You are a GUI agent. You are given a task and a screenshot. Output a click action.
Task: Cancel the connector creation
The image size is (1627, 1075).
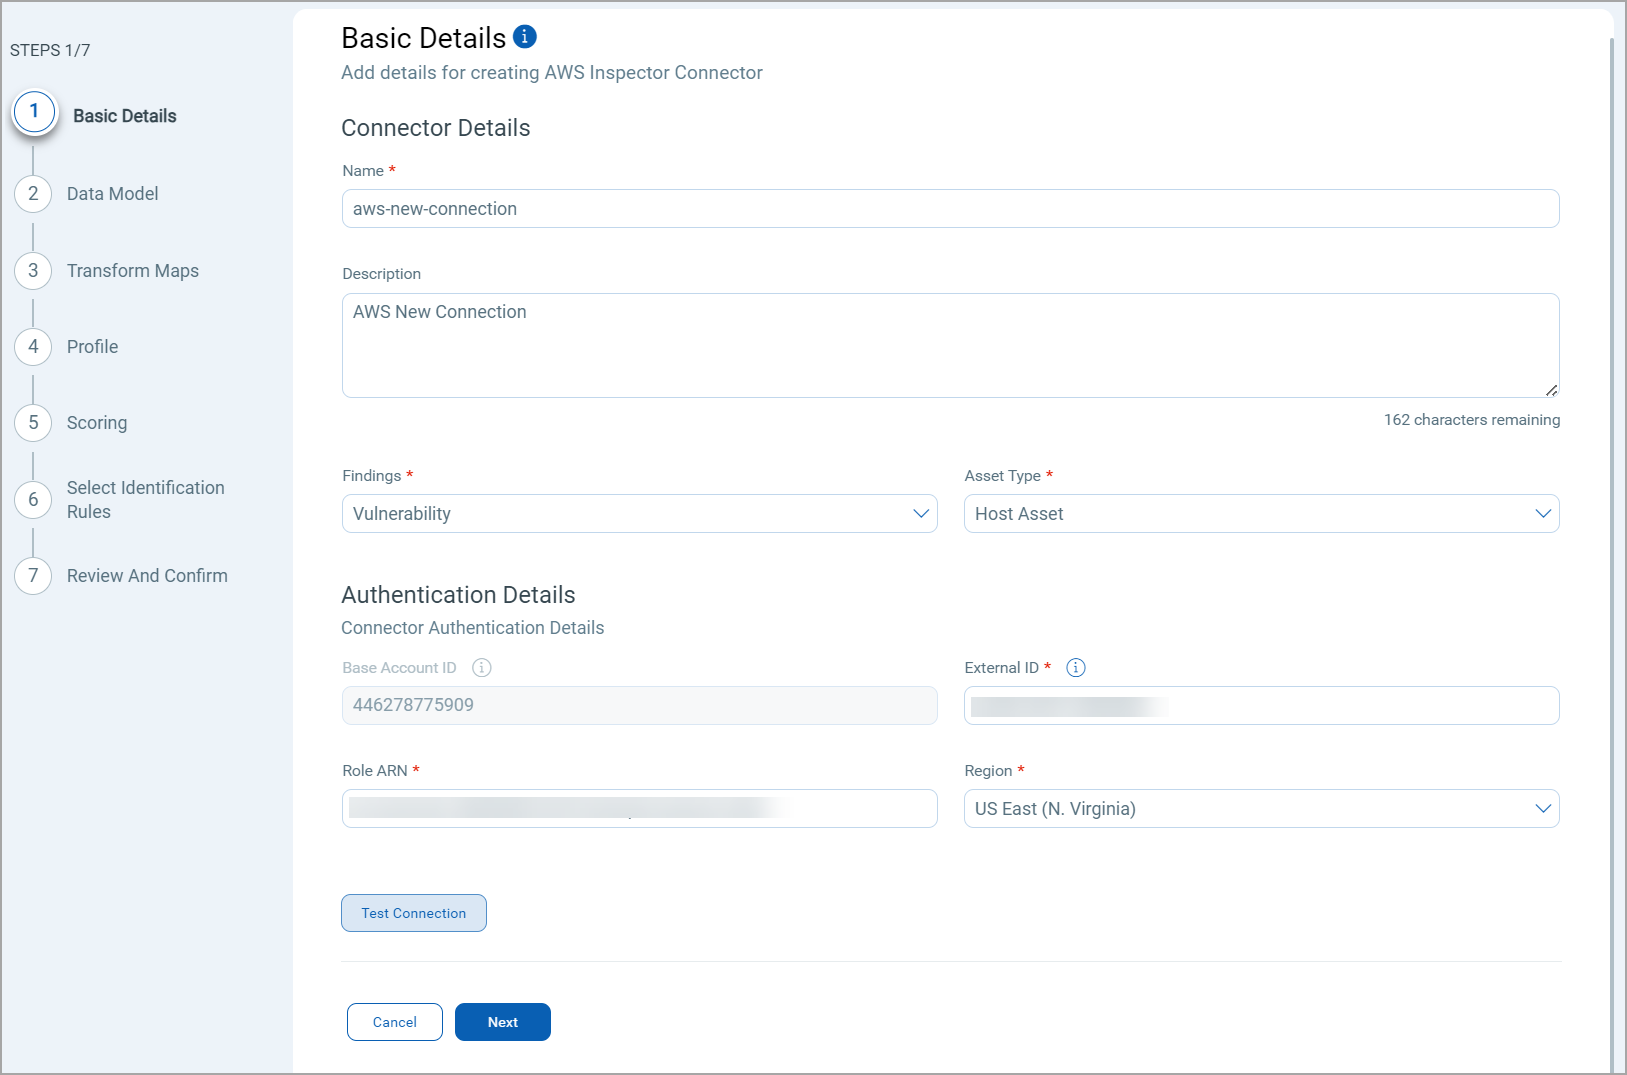394,1022
